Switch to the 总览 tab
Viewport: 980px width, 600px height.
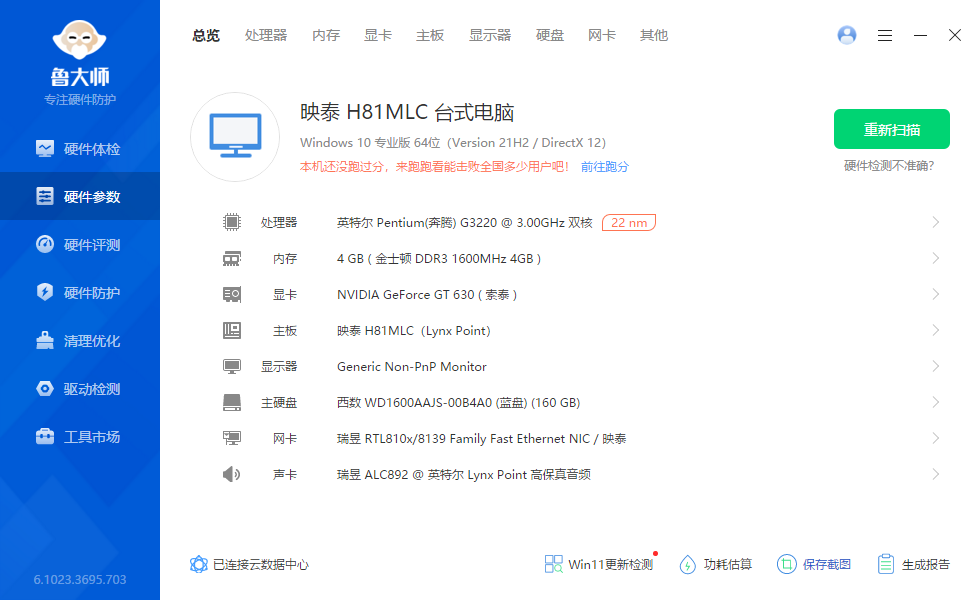[206, 36]
